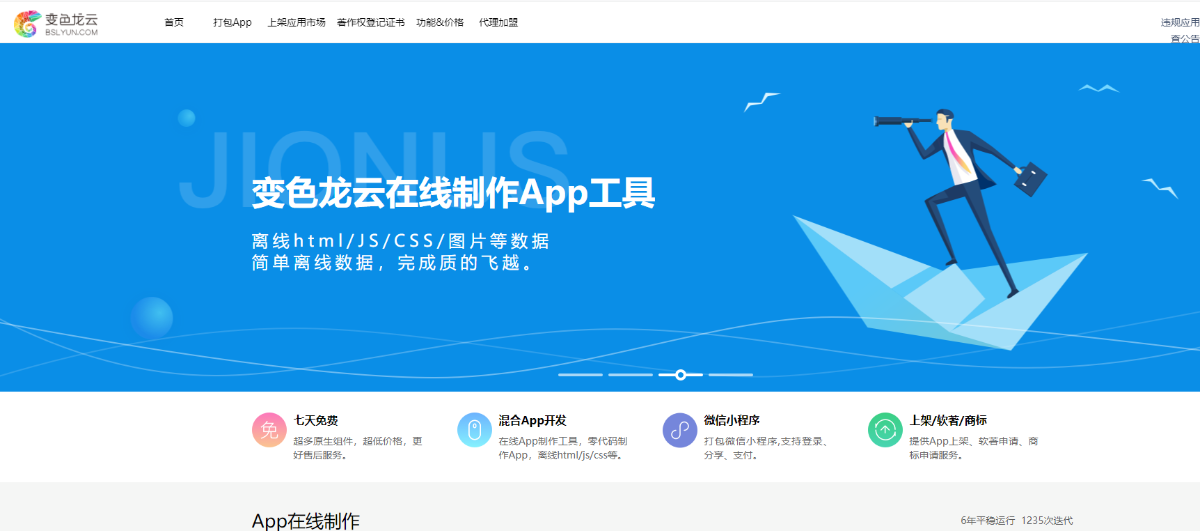Select the second carousel slide indicator
Viewport: 1200px width, 531px height.
[x=630, y=375]
